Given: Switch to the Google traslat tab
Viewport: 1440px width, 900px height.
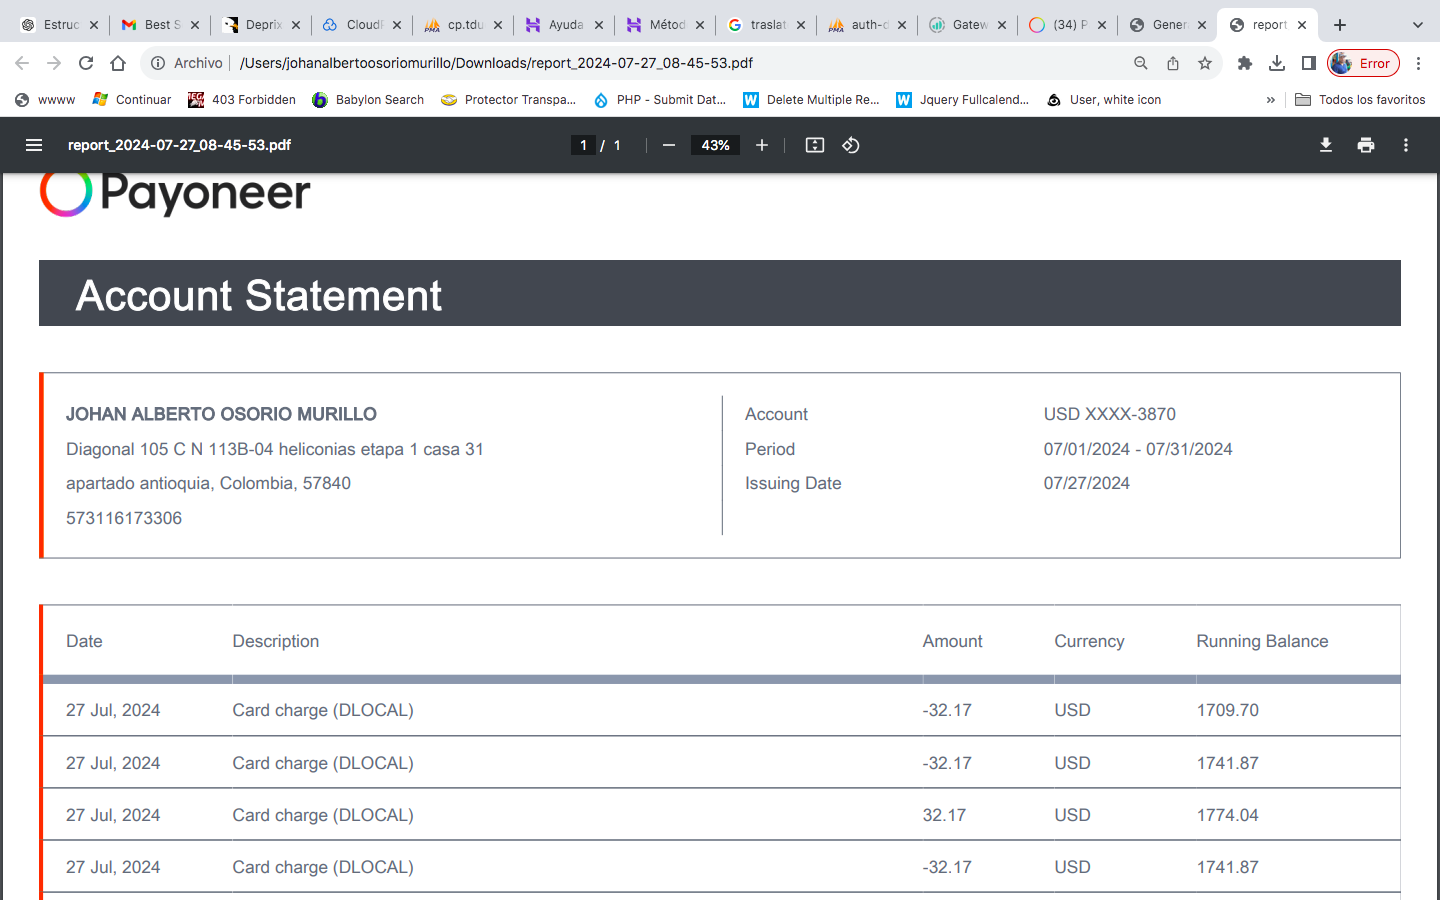Looking at the screenshot, I should 765,25.
